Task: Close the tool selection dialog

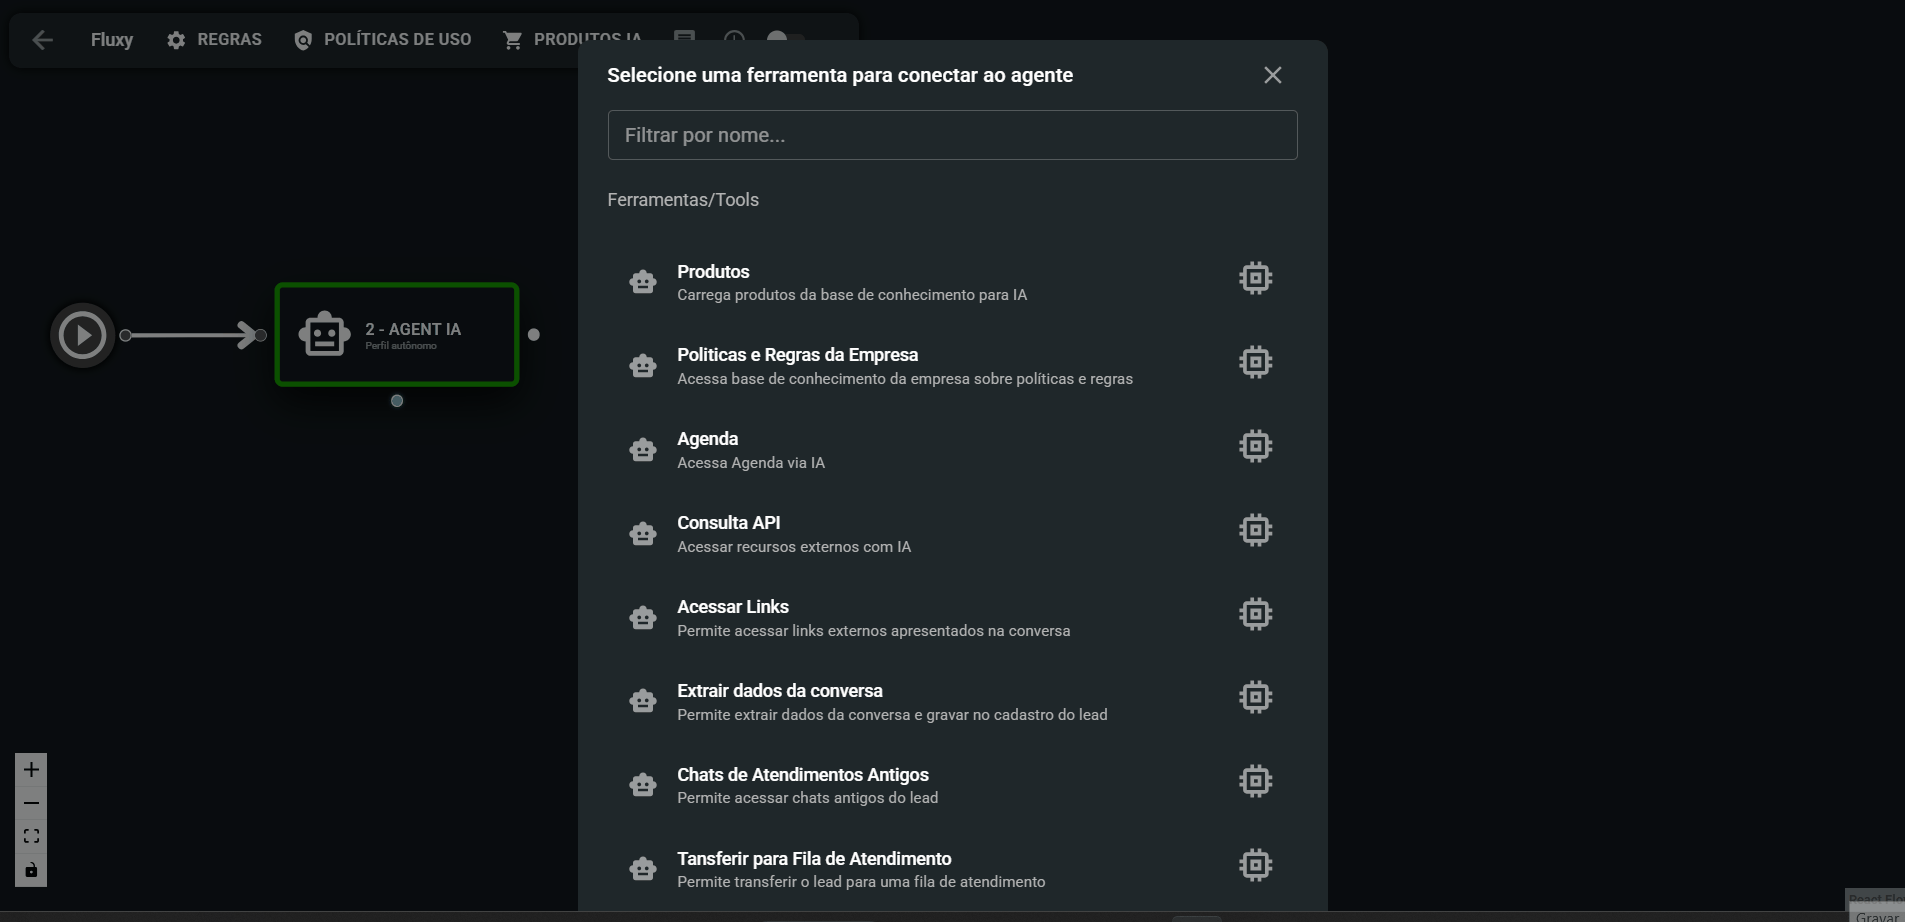Action: click(1272, 76)
